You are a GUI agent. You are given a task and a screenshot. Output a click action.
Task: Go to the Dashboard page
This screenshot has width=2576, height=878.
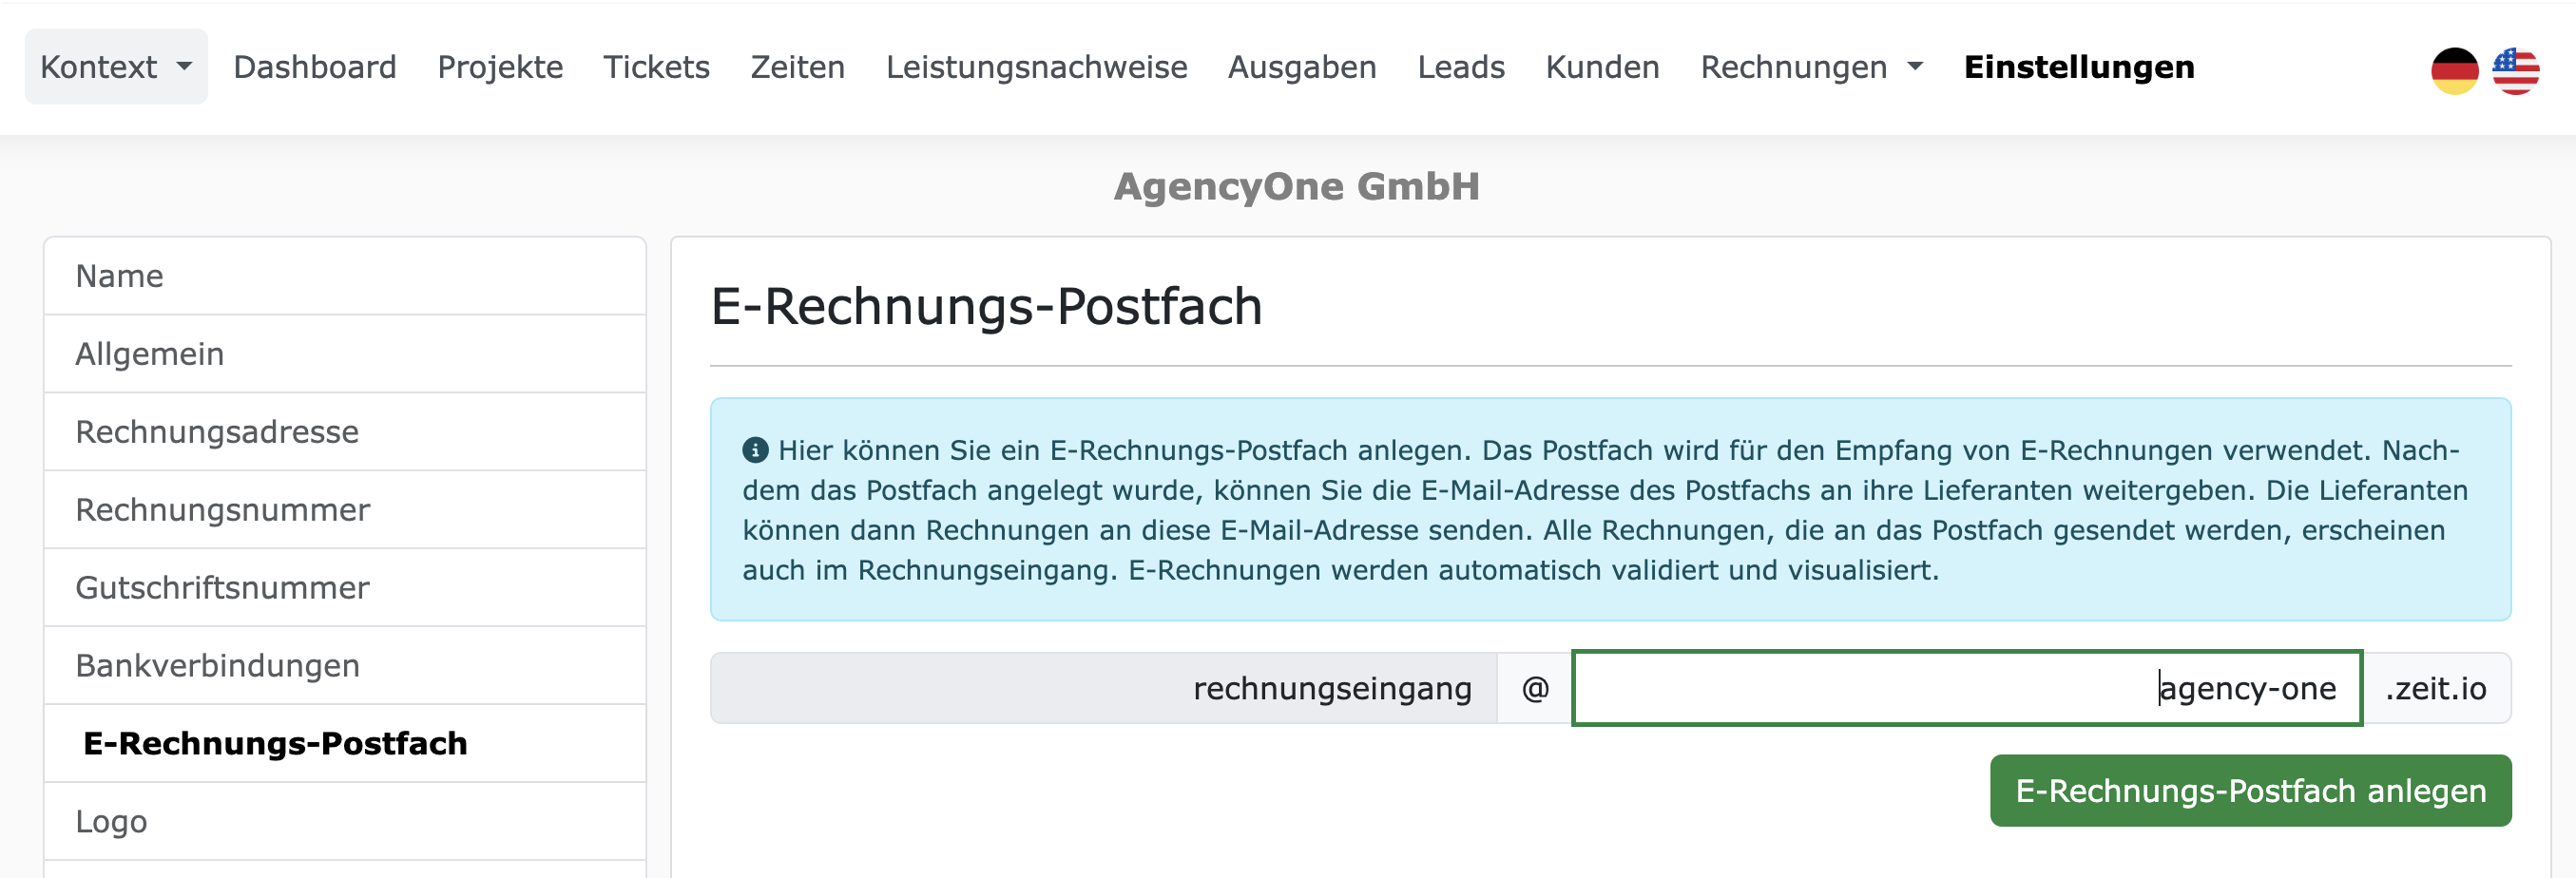click(315, 67)
